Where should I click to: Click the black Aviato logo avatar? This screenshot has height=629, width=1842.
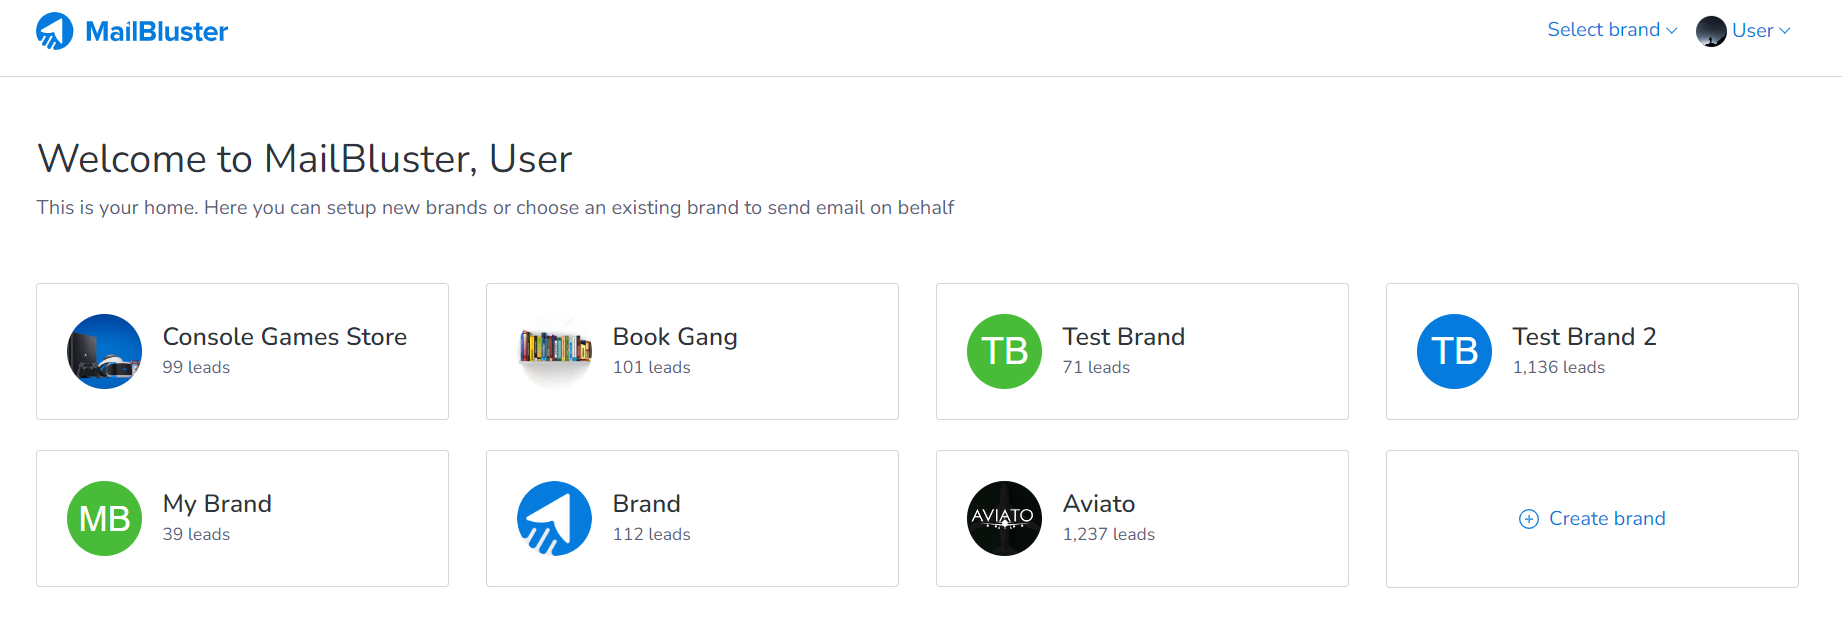pyautogui.click(x=1004, y=519)
